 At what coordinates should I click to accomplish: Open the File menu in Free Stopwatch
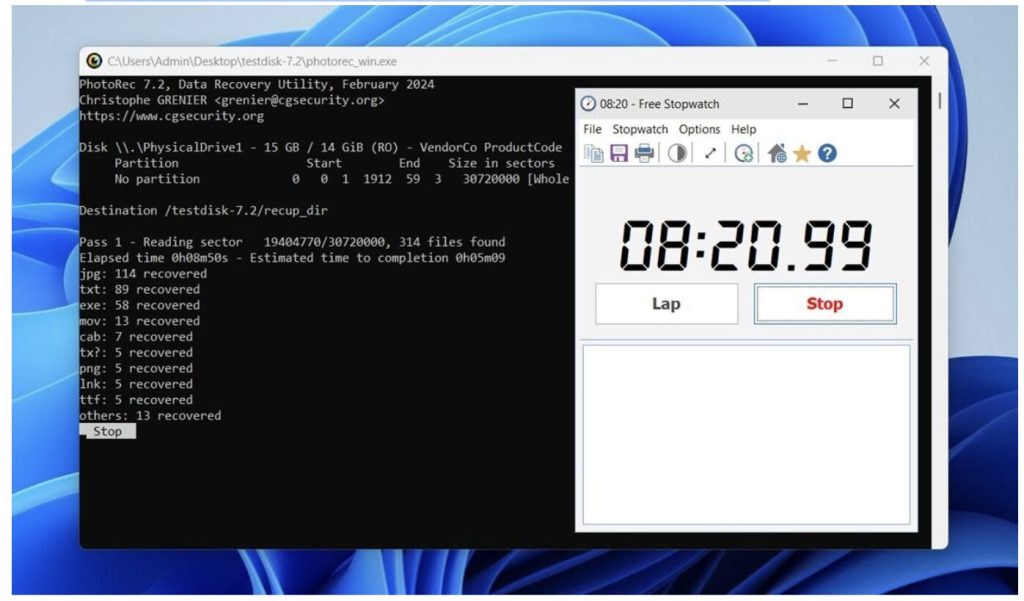(592, 129)
